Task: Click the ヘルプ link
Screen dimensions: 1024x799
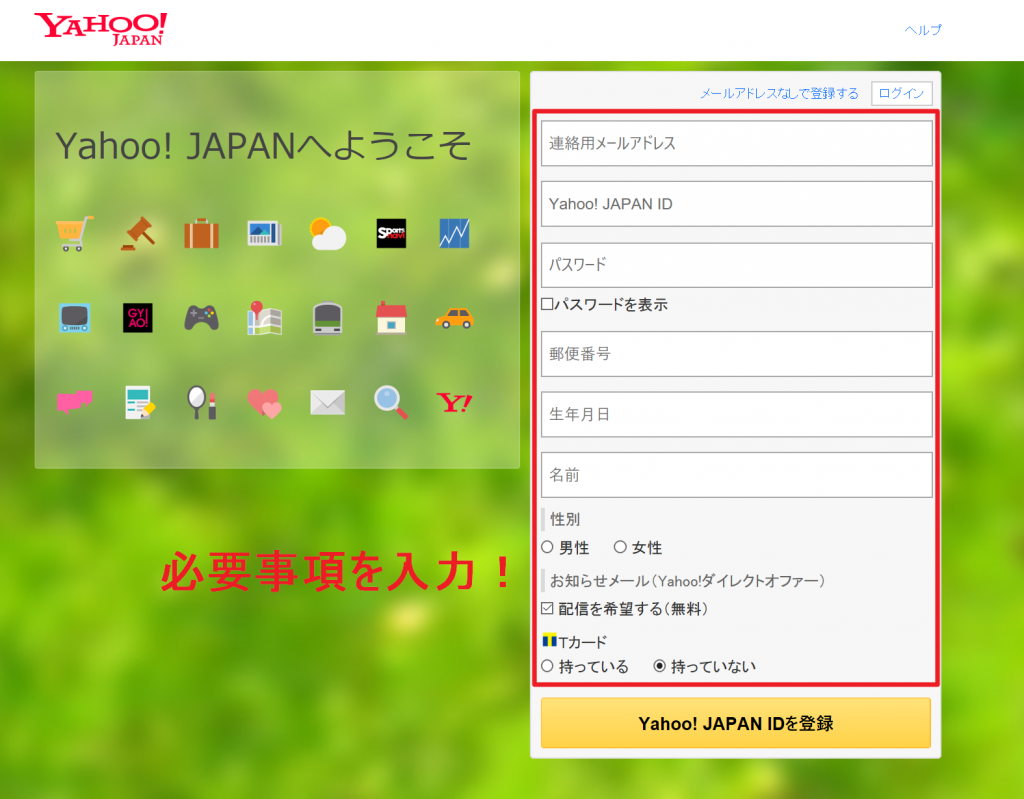Action: point(923,29)
